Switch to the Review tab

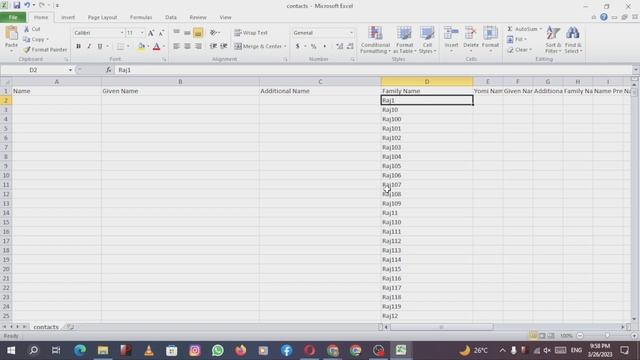pyautogui.click(x=198, y=18)
